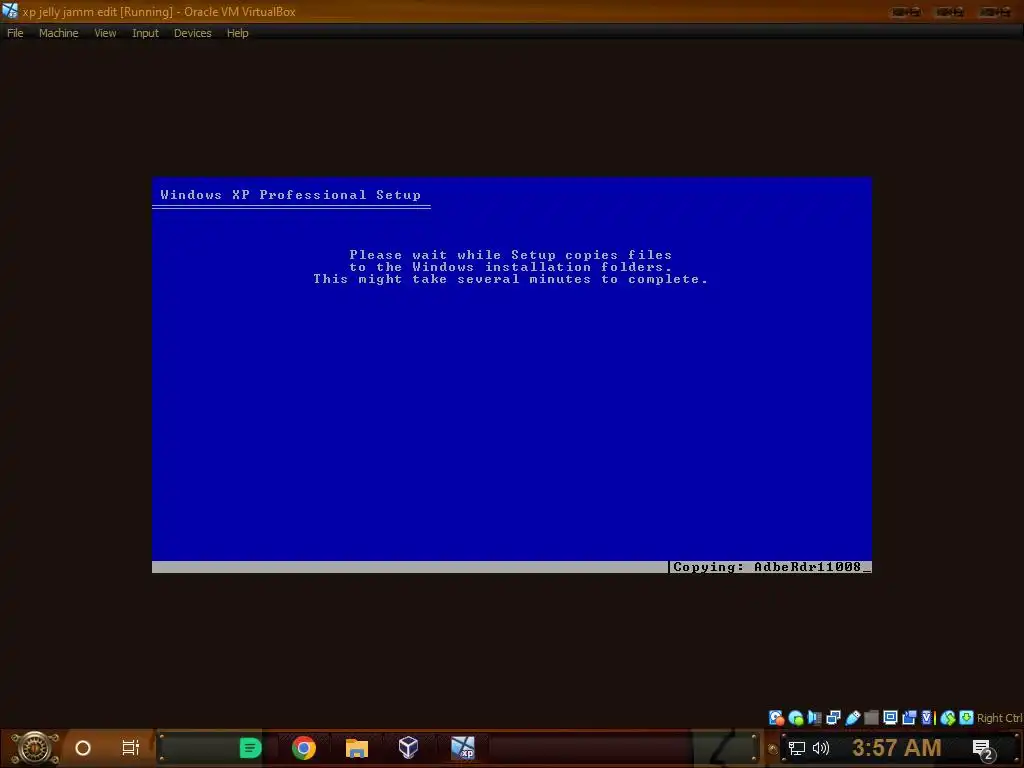Click the virtualization V status icon
The height and width of the screenshot is (768, 1024).
[x=927, y=718]
